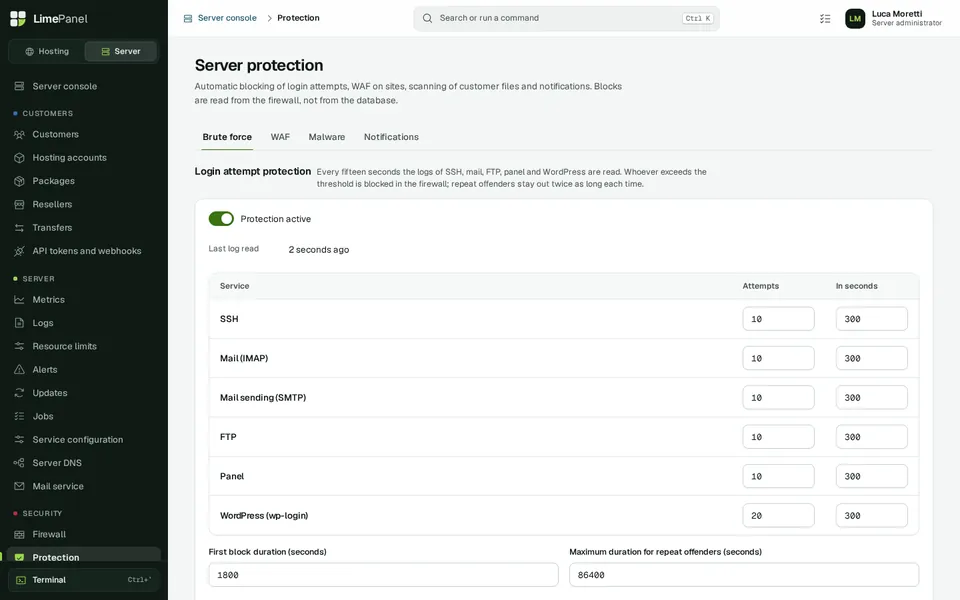The image size is (960, 600).
Task: Click the breadcrumb server icon
Action: (x=188, y=18)
